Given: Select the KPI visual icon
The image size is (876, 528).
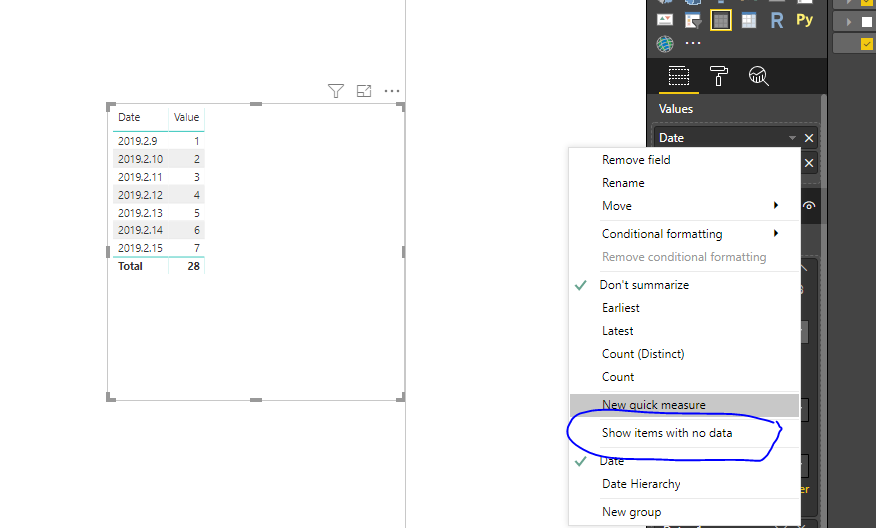Looking at the screenshot, I should pyautogui.click(x=665, y=21).
